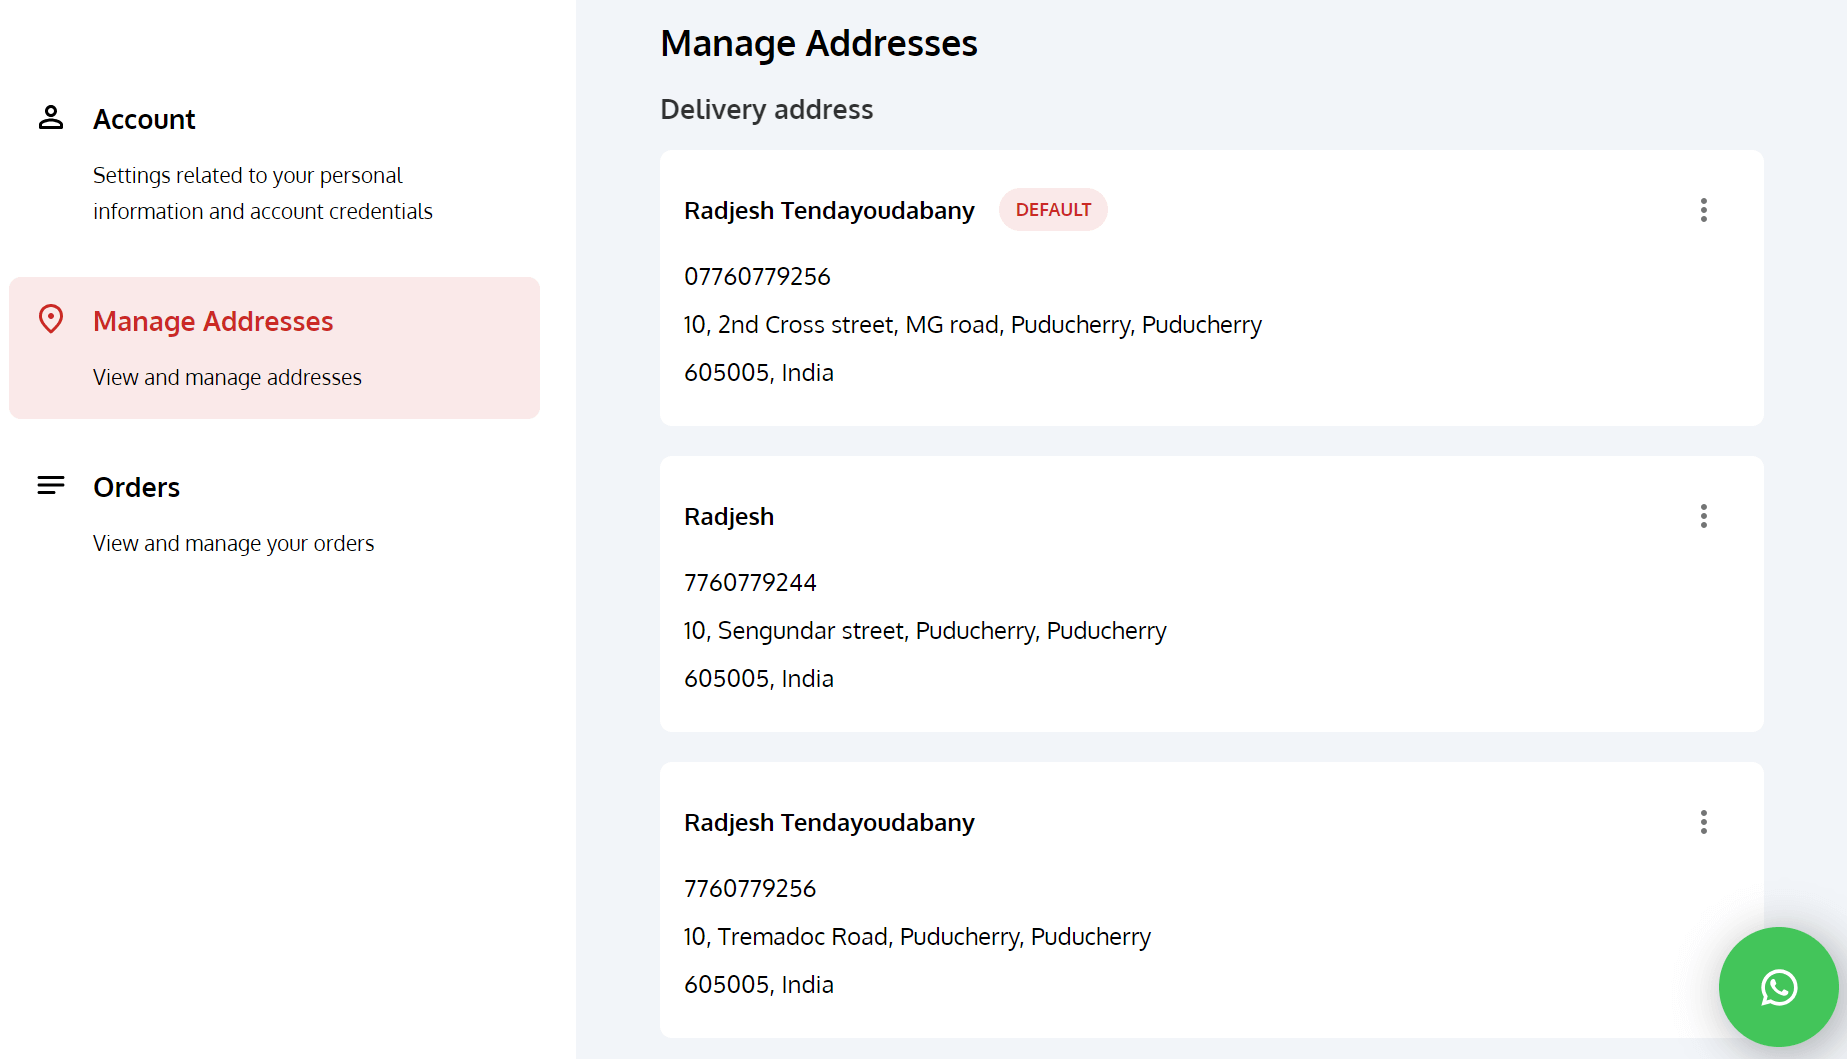Open options menu for the Tremadoc Road address

[x=1704, y=822]
